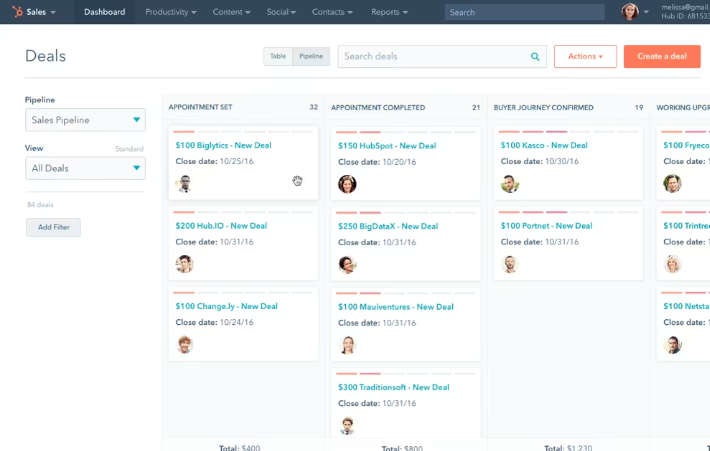Click owner avatar on Netsta deal card
Viewport: 710px width, 451px height.
coord(672,345)
